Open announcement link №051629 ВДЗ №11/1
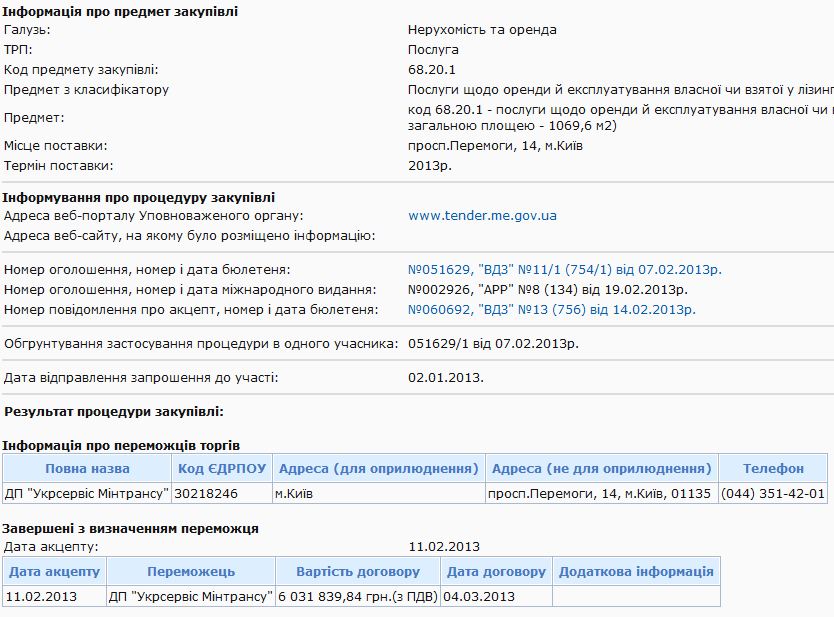The height and width of the screenshot is (617, 834). tap(564, 270)
